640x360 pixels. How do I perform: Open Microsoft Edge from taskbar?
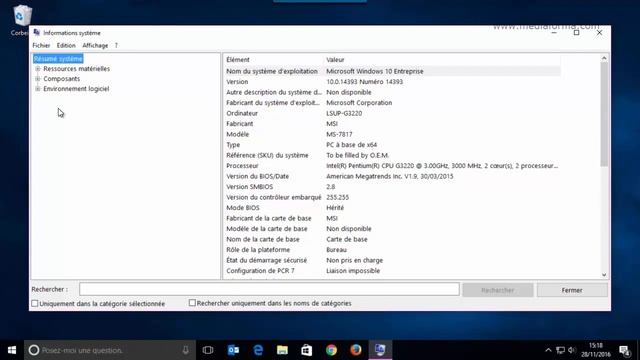(x=258, y=350)
